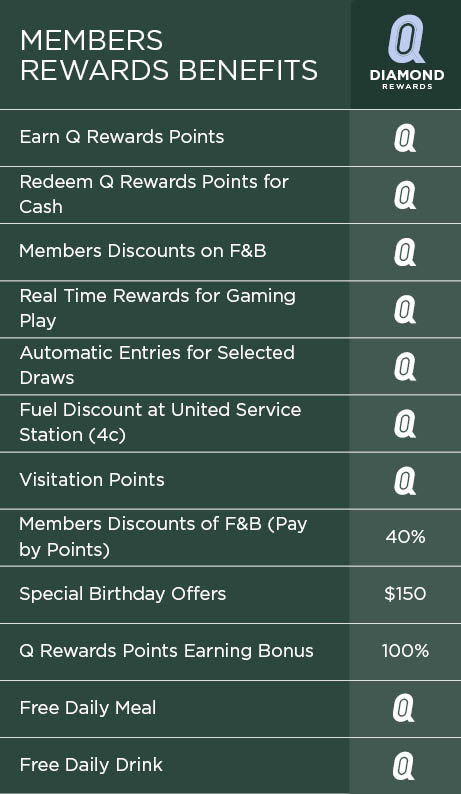This screenshot has width=461, height=794.
Task: Click Q icon beside Redeem Points for Cash
Action: point(405,195)
